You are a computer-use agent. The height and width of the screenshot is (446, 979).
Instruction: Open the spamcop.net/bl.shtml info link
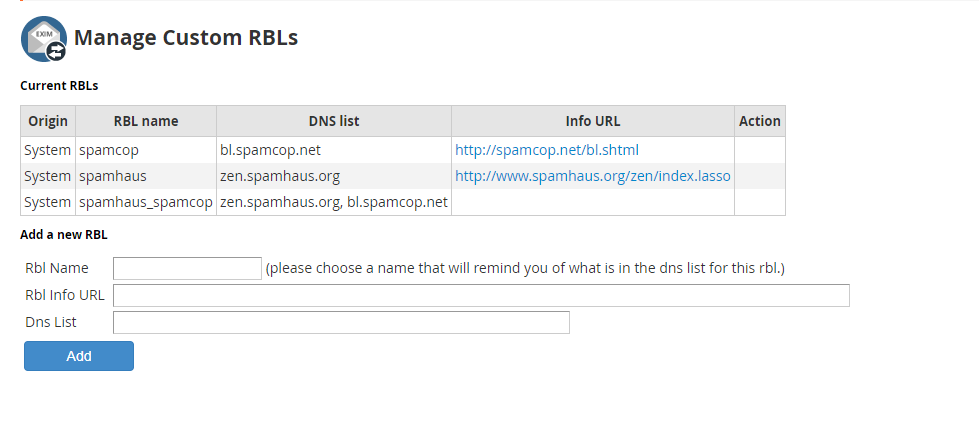click(546, 150)
